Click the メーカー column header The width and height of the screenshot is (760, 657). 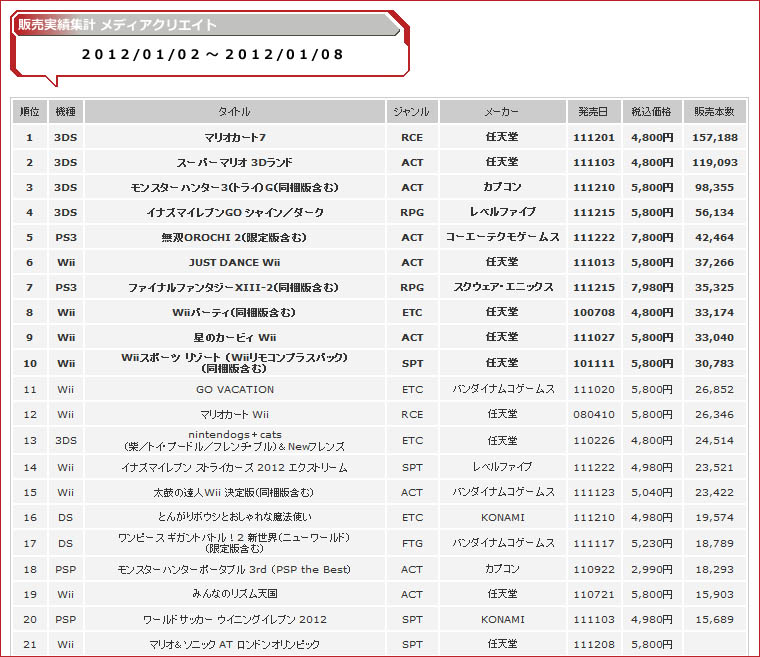pos(502,112)
